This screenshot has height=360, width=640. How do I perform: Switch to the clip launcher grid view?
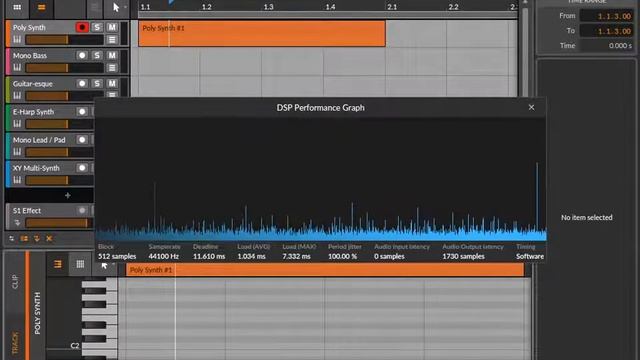[x=17, y=7]
